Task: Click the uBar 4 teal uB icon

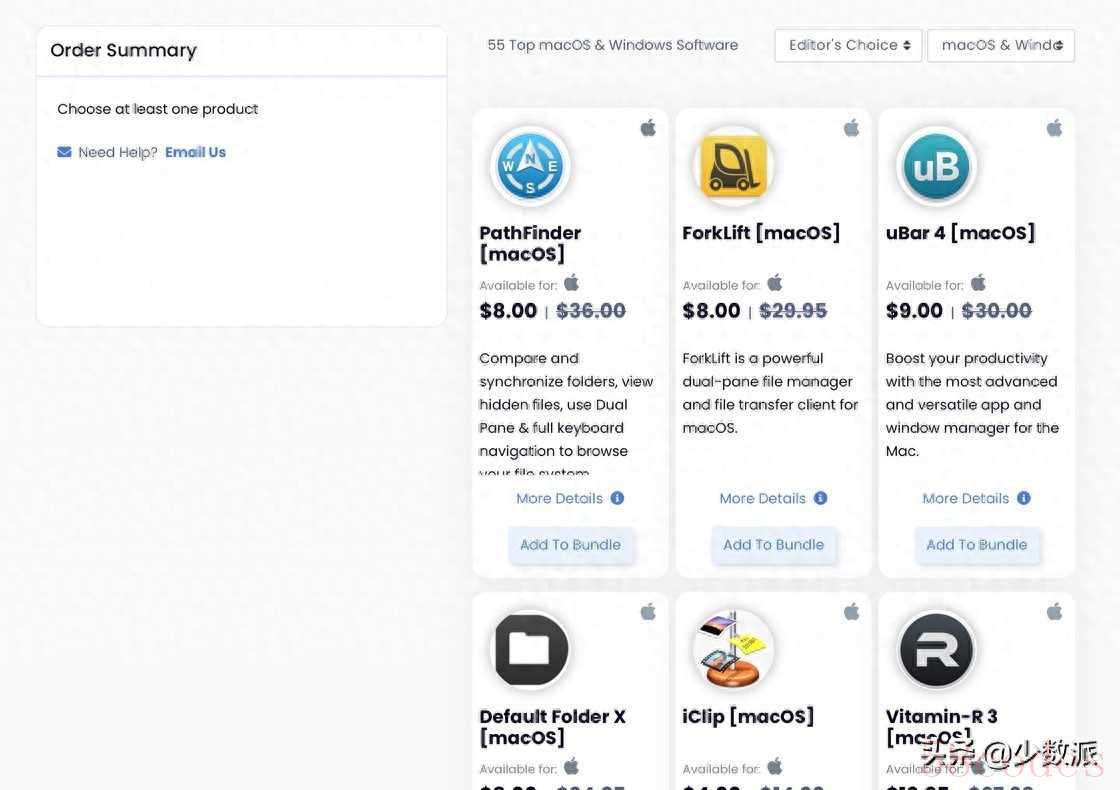Action: pos(936,166)
